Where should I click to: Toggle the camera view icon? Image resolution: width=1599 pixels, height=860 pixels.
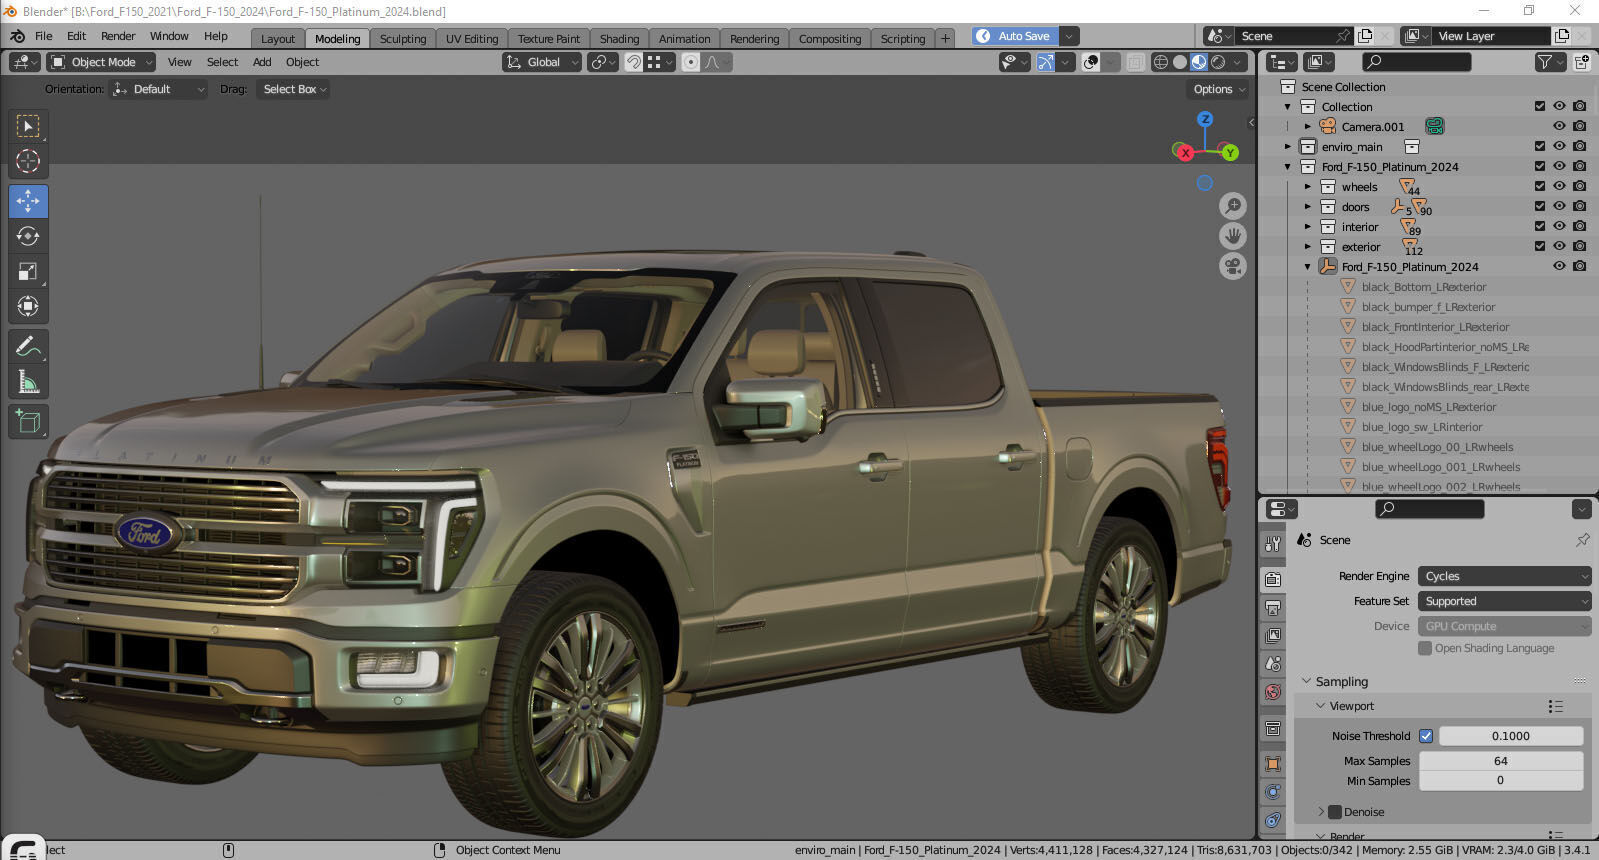tap(1233, 266)
